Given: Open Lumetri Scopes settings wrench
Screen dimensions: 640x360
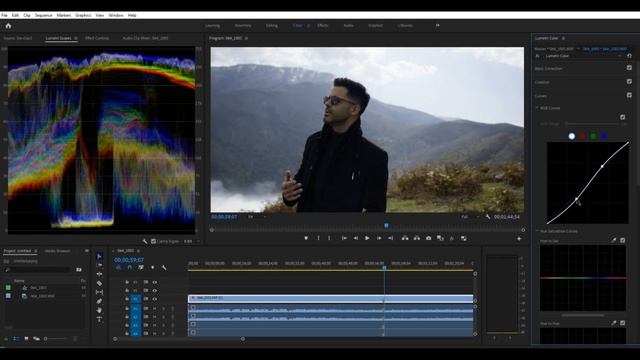Looking at the screenshot, I should [145, 241].
